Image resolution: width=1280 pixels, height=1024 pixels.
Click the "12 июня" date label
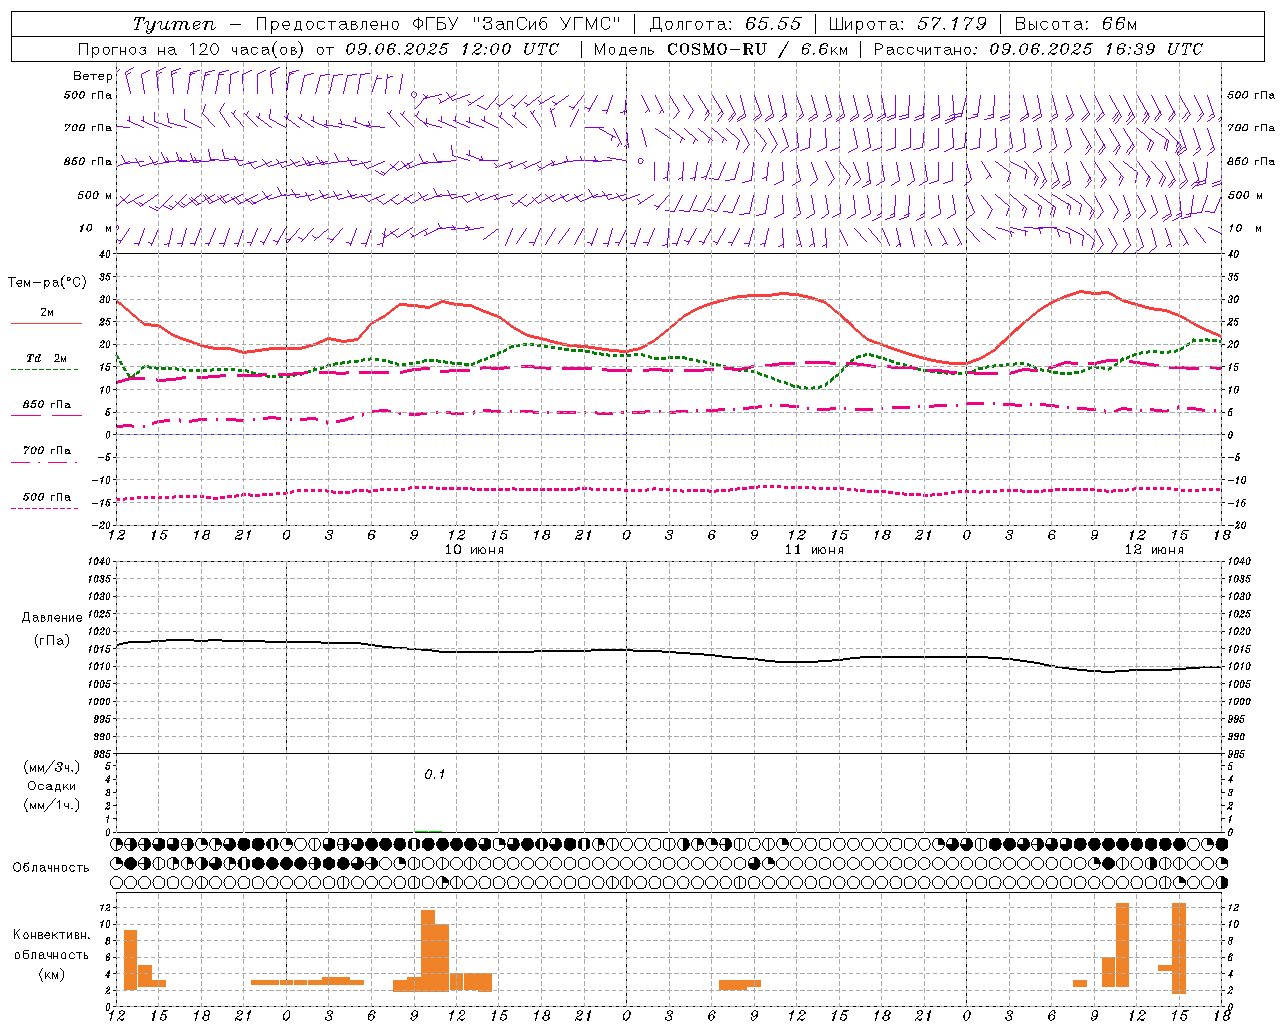click(1154, 550)
